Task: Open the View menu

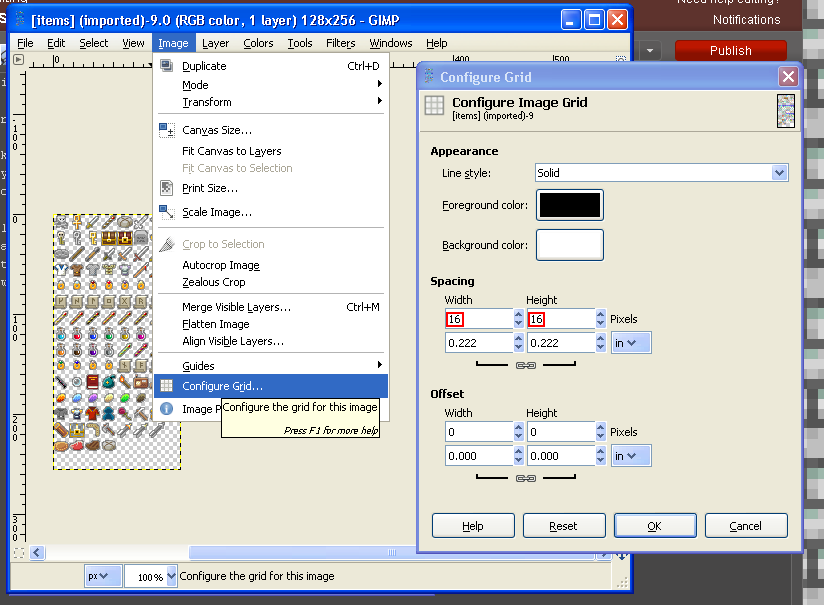Action: (133, 43)
